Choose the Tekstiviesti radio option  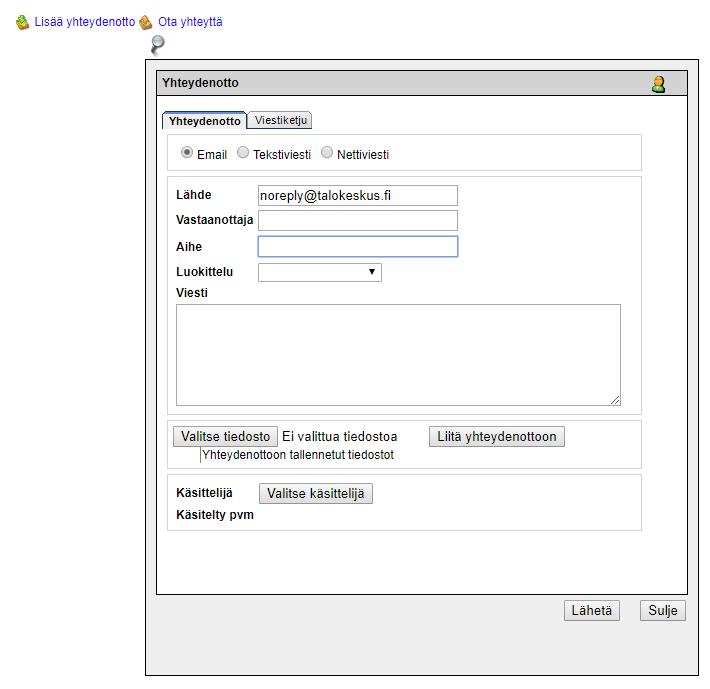(x=243, y=153)
